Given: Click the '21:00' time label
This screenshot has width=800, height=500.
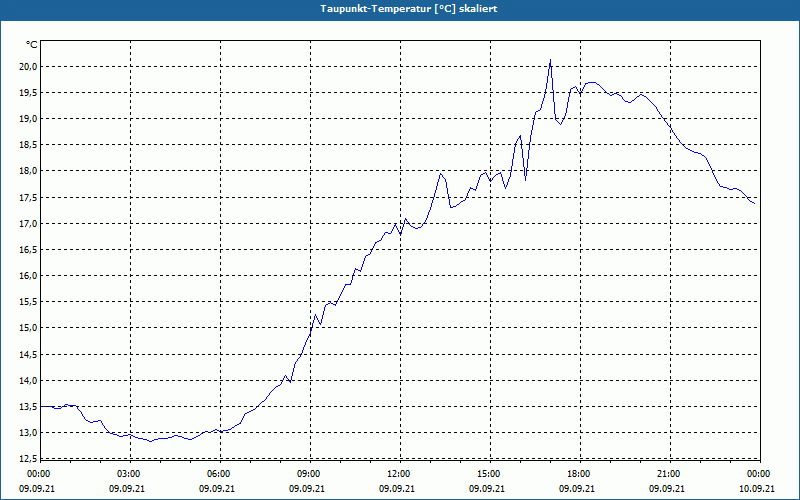Looking at the screenshot, I should (x=669, y=474).
